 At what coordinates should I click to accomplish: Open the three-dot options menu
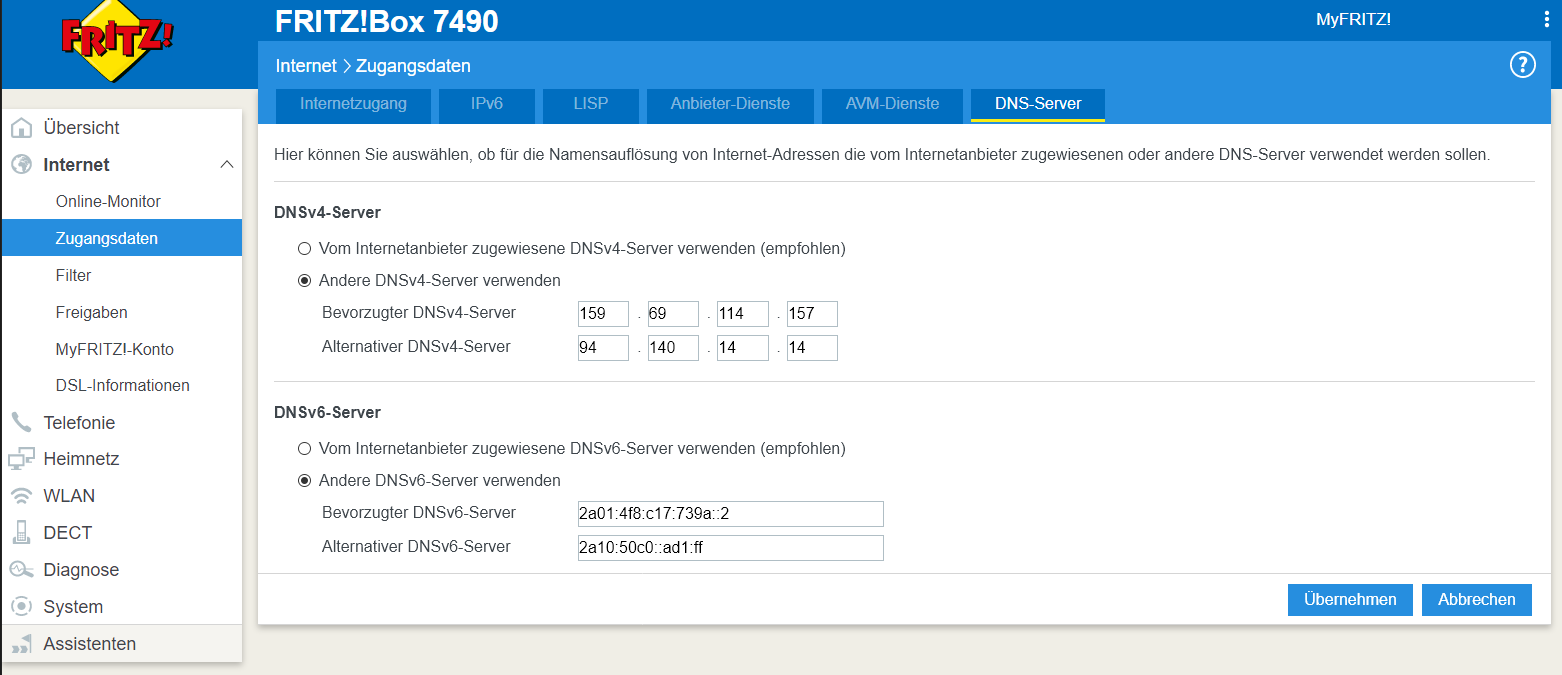1548,20
